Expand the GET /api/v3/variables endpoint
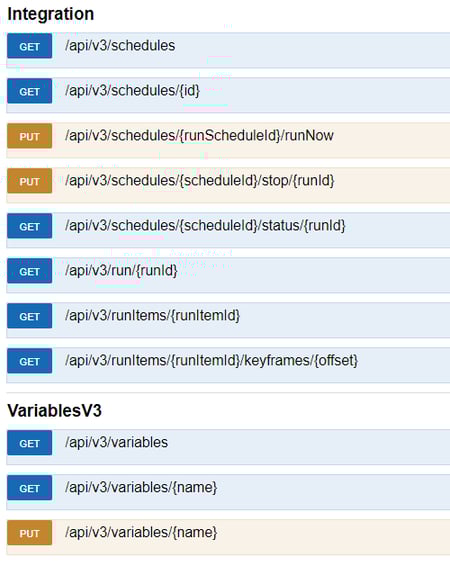Viewport: 450px width, 566px height. tap(228, 447)
